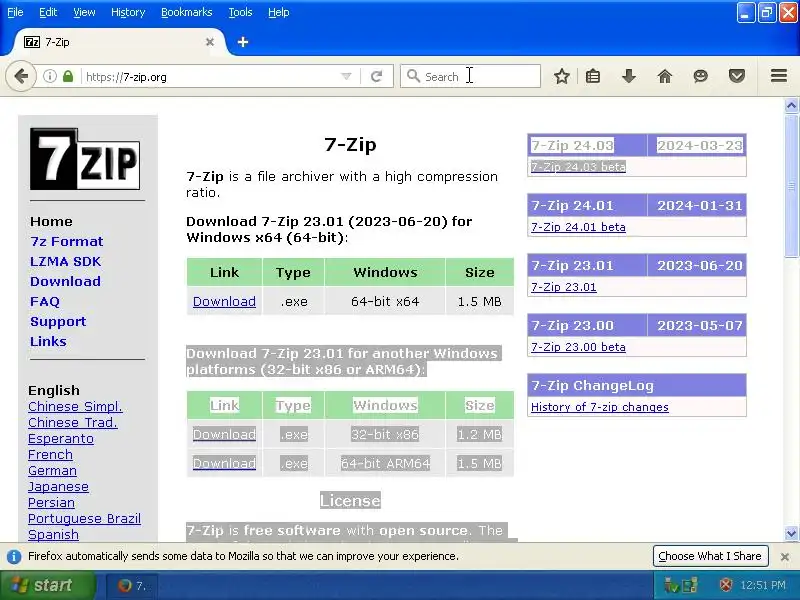Switch language to Portuguese Brazil
The height and width of the screenshot is (600, 800).
84,518
